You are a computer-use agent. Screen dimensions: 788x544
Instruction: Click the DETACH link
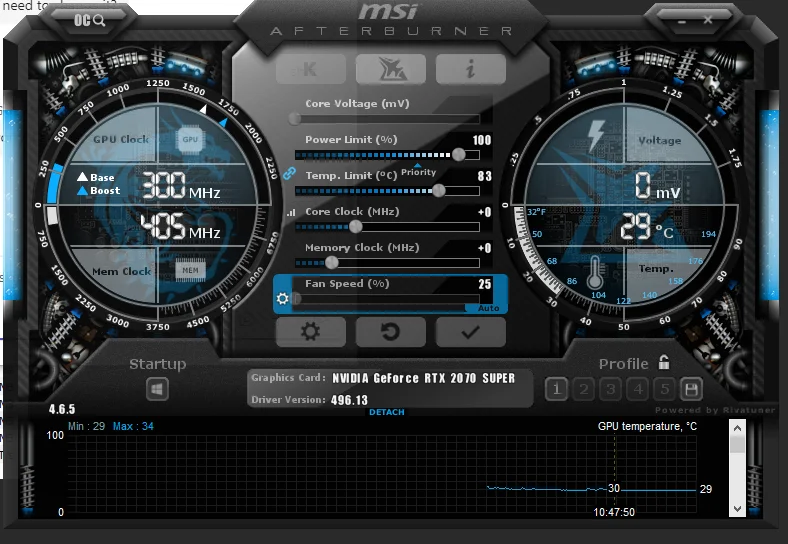point(386,412)
